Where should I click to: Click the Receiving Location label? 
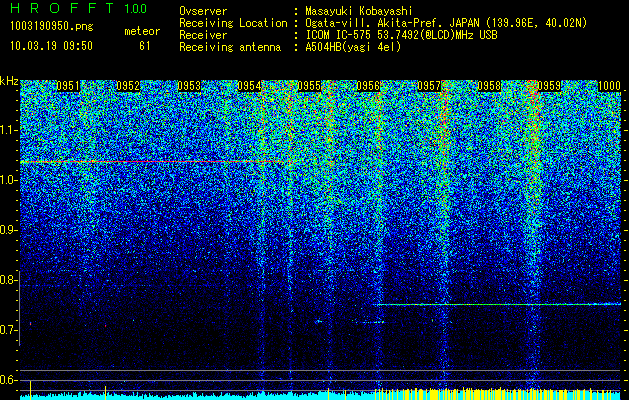[233, 23]
